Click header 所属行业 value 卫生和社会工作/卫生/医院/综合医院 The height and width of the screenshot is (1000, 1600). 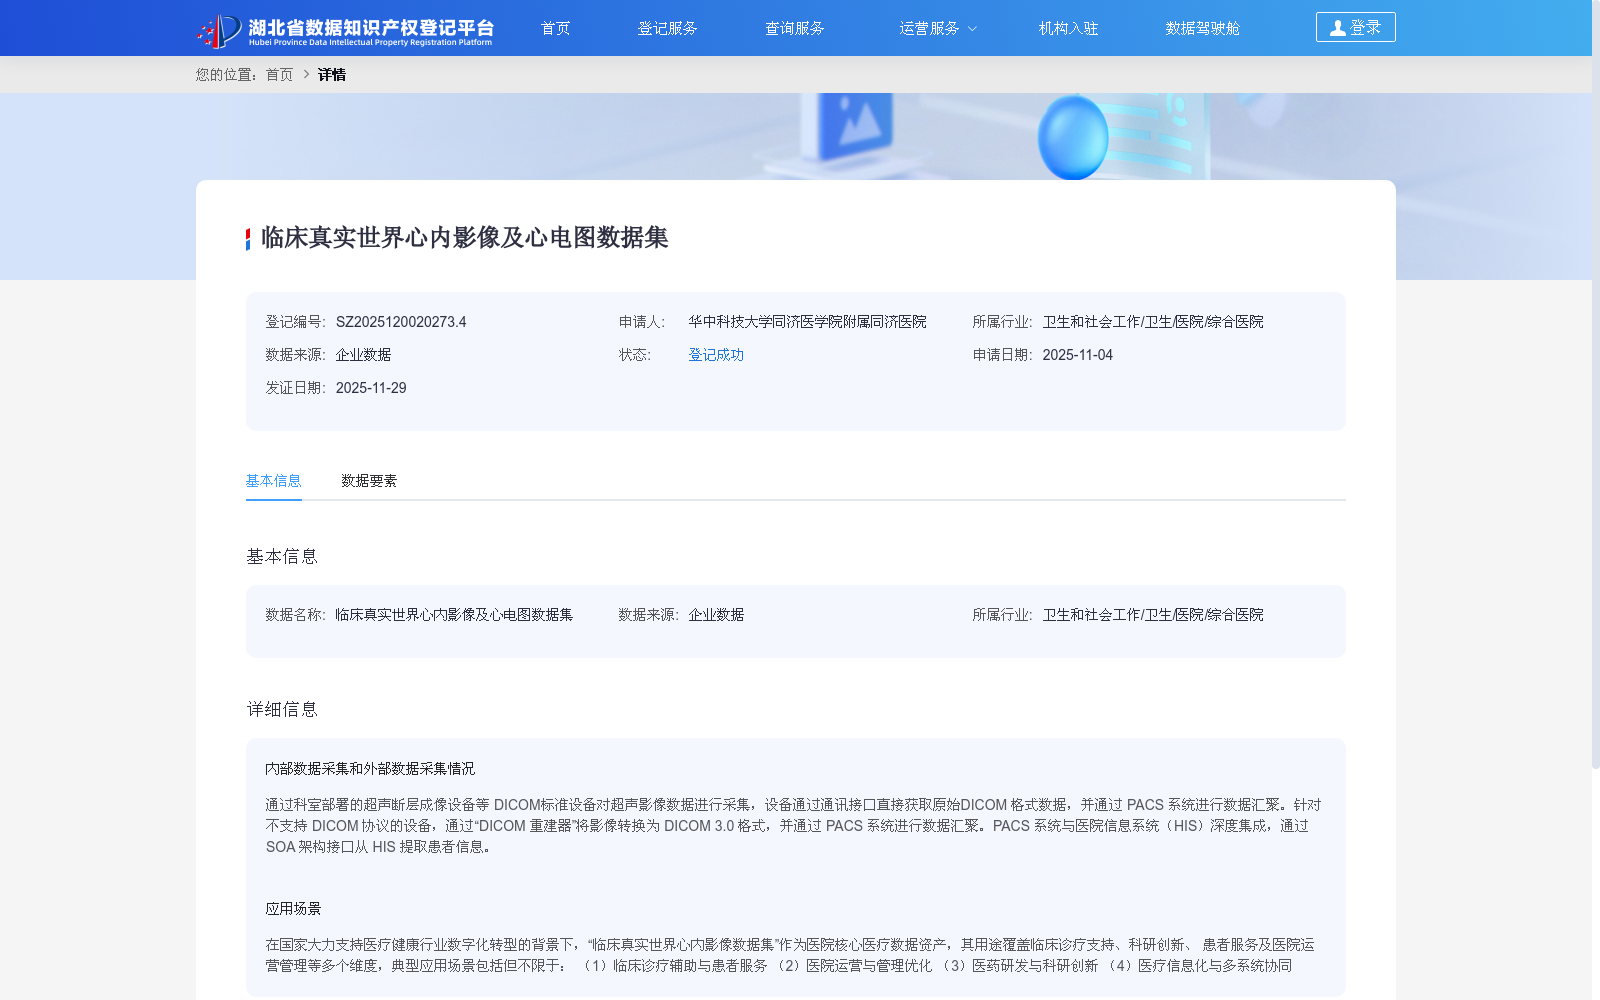1153,322
